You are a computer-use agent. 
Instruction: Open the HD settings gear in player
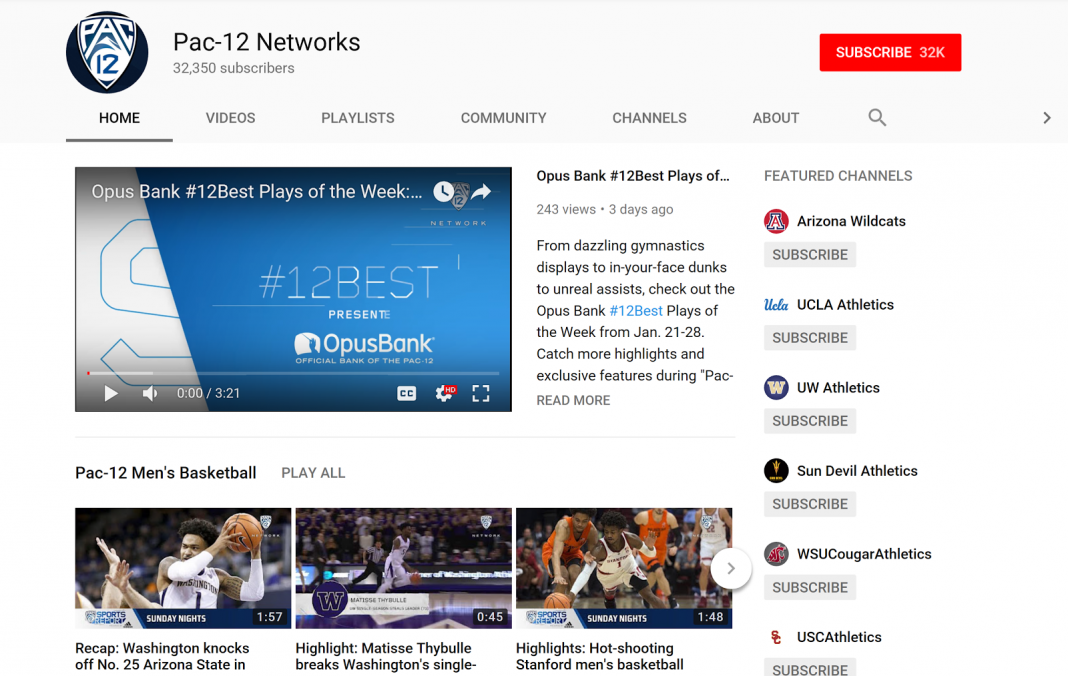pos(445,393)
